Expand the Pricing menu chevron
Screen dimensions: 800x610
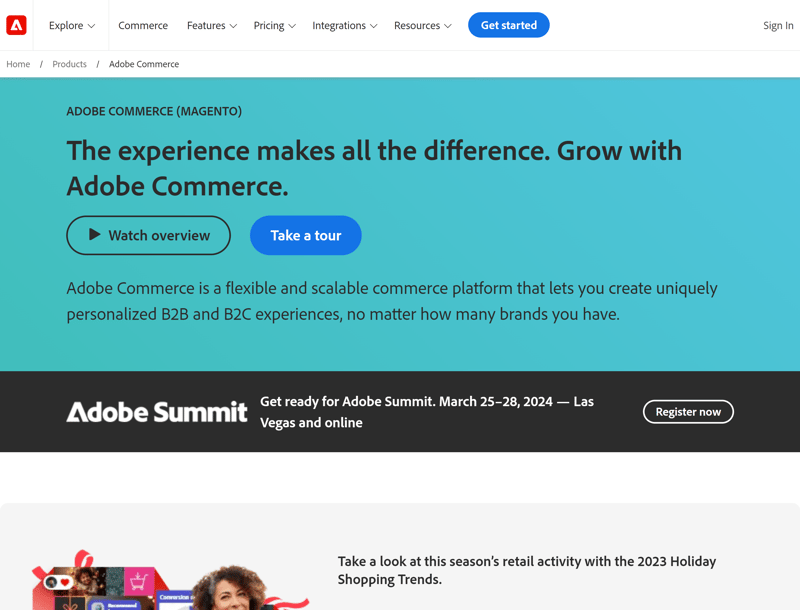click(x=291, y=26)
